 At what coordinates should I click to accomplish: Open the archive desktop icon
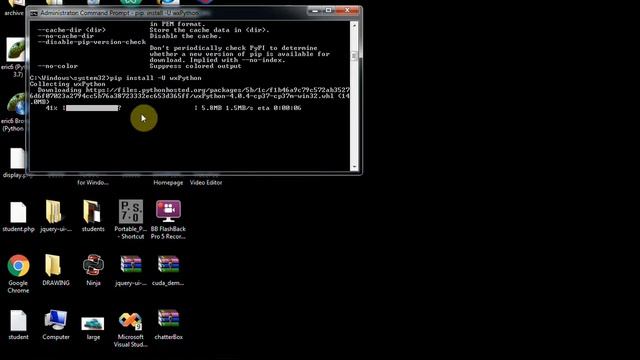click(x=16, y=4)
